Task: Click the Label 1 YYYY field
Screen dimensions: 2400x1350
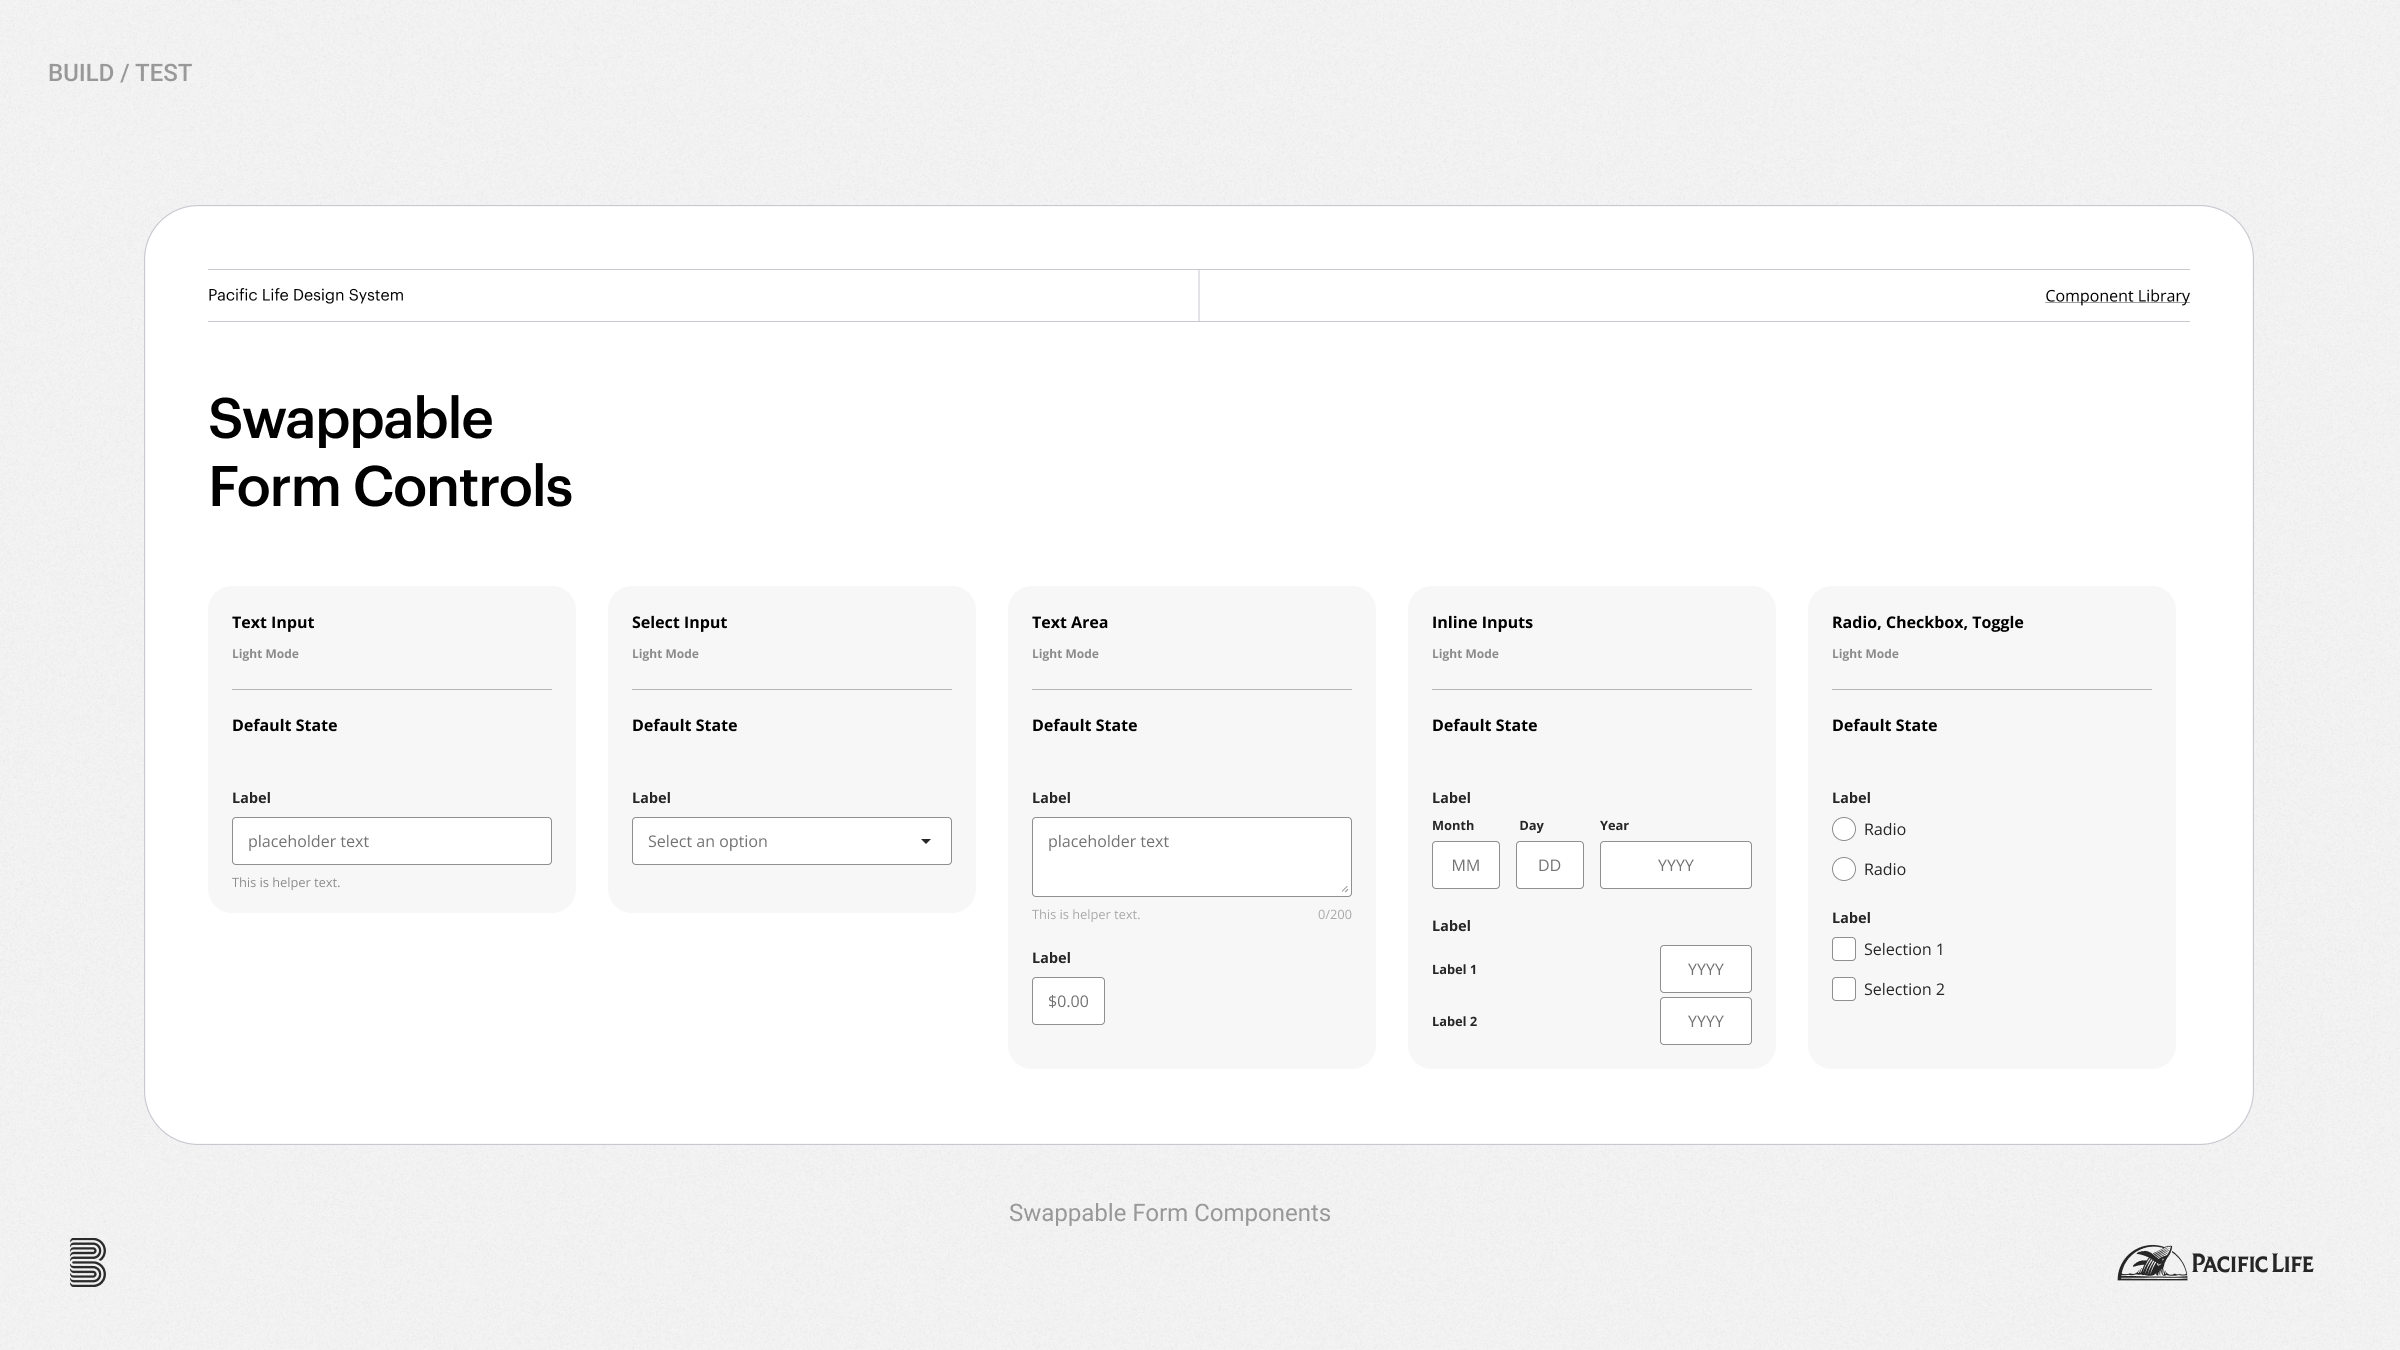Action: [x=1706, y=969]
